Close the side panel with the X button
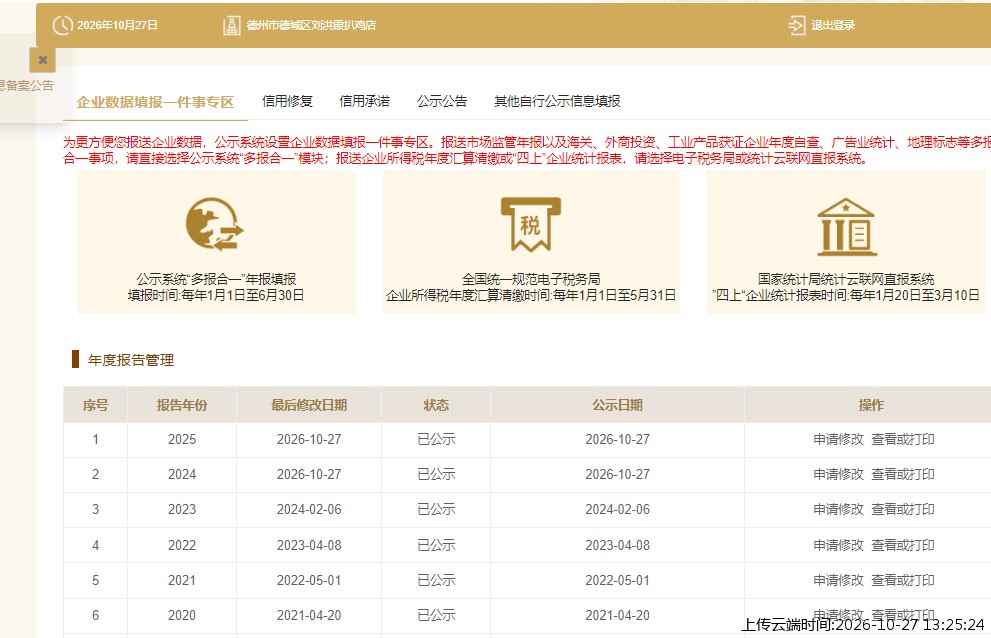The image size is (991, 638). [x=42, y=60]
